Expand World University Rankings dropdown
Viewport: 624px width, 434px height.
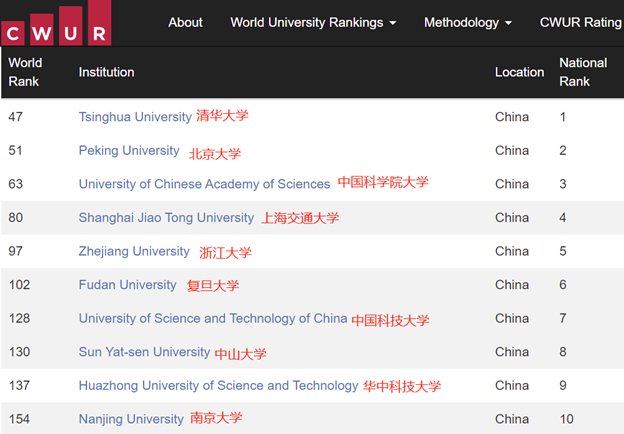coord(313,22)
